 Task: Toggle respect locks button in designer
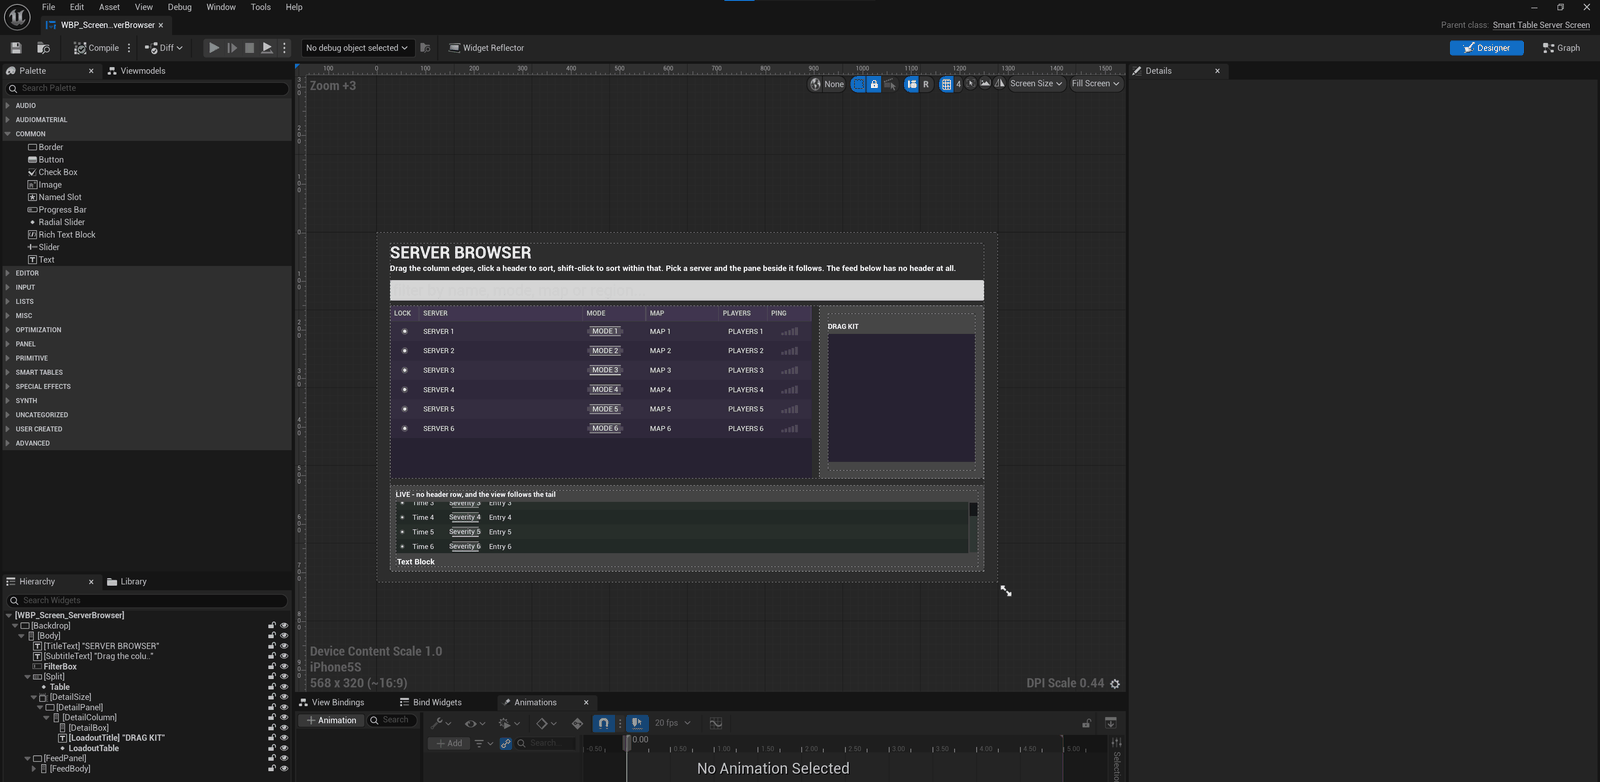(x=874, y=84)
